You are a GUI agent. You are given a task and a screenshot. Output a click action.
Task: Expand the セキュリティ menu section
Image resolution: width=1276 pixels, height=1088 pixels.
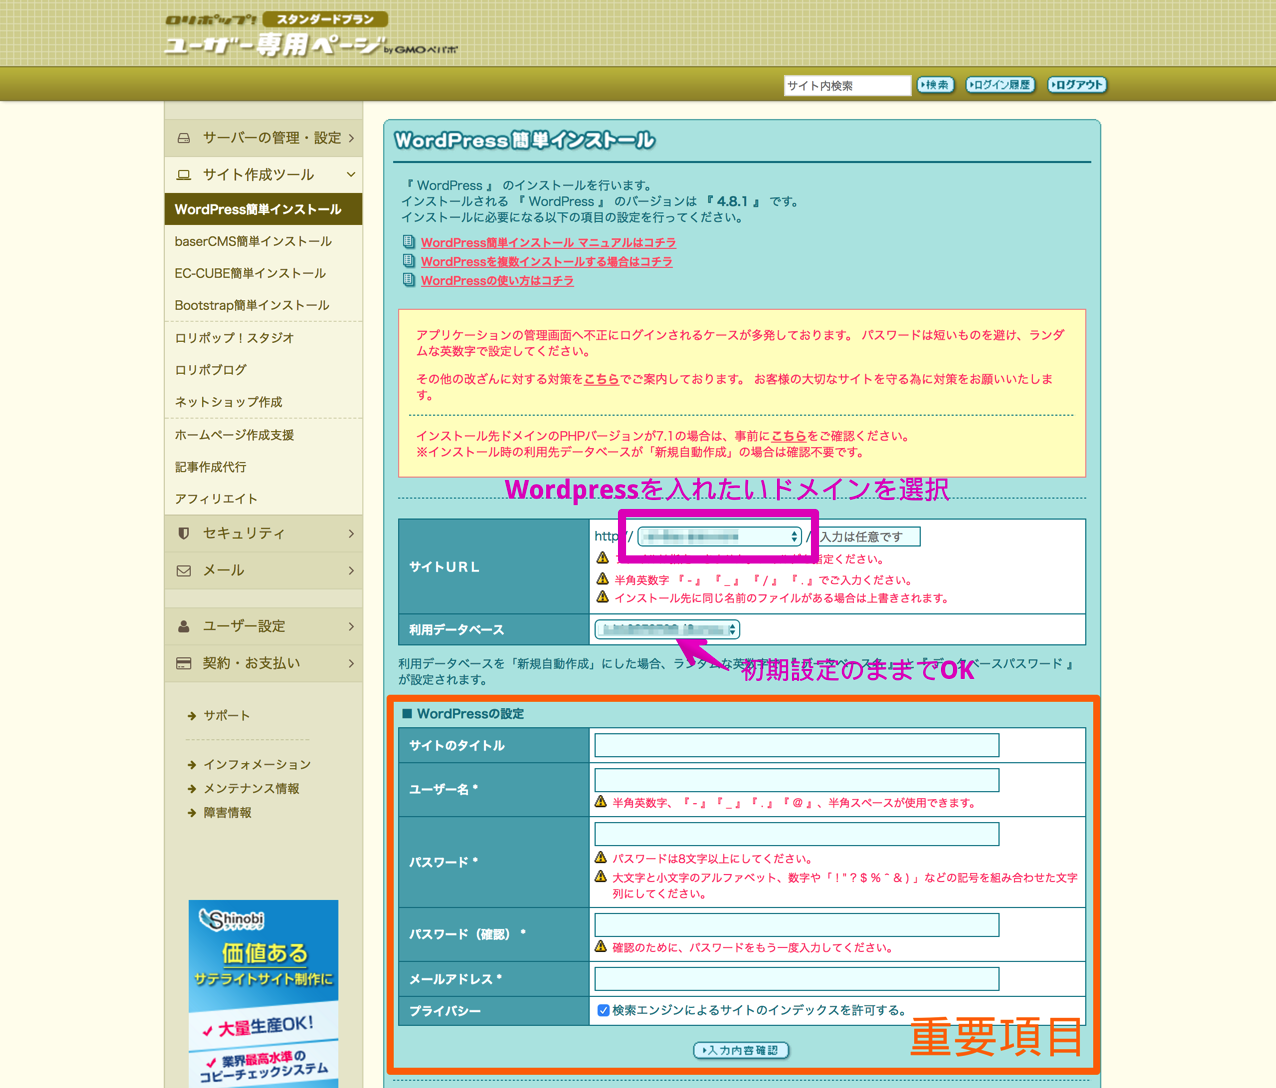coord(264,534)
